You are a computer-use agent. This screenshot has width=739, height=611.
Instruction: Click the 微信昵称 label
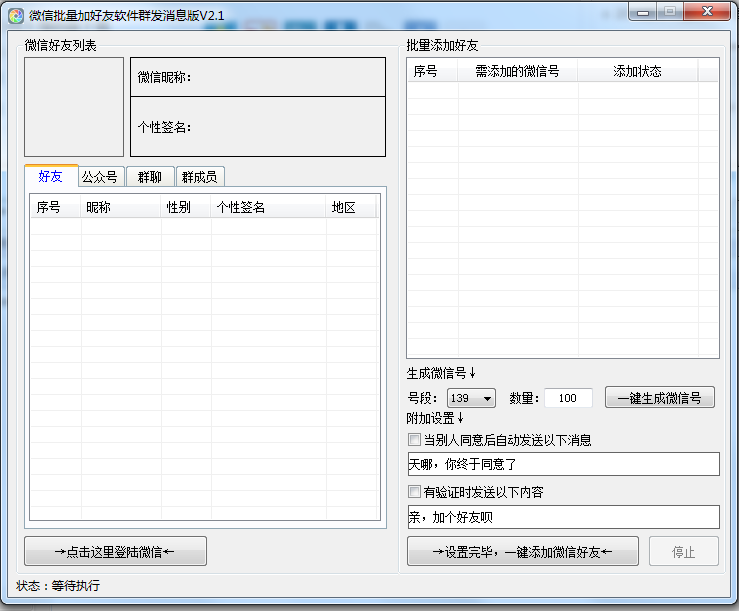point(164,77)
